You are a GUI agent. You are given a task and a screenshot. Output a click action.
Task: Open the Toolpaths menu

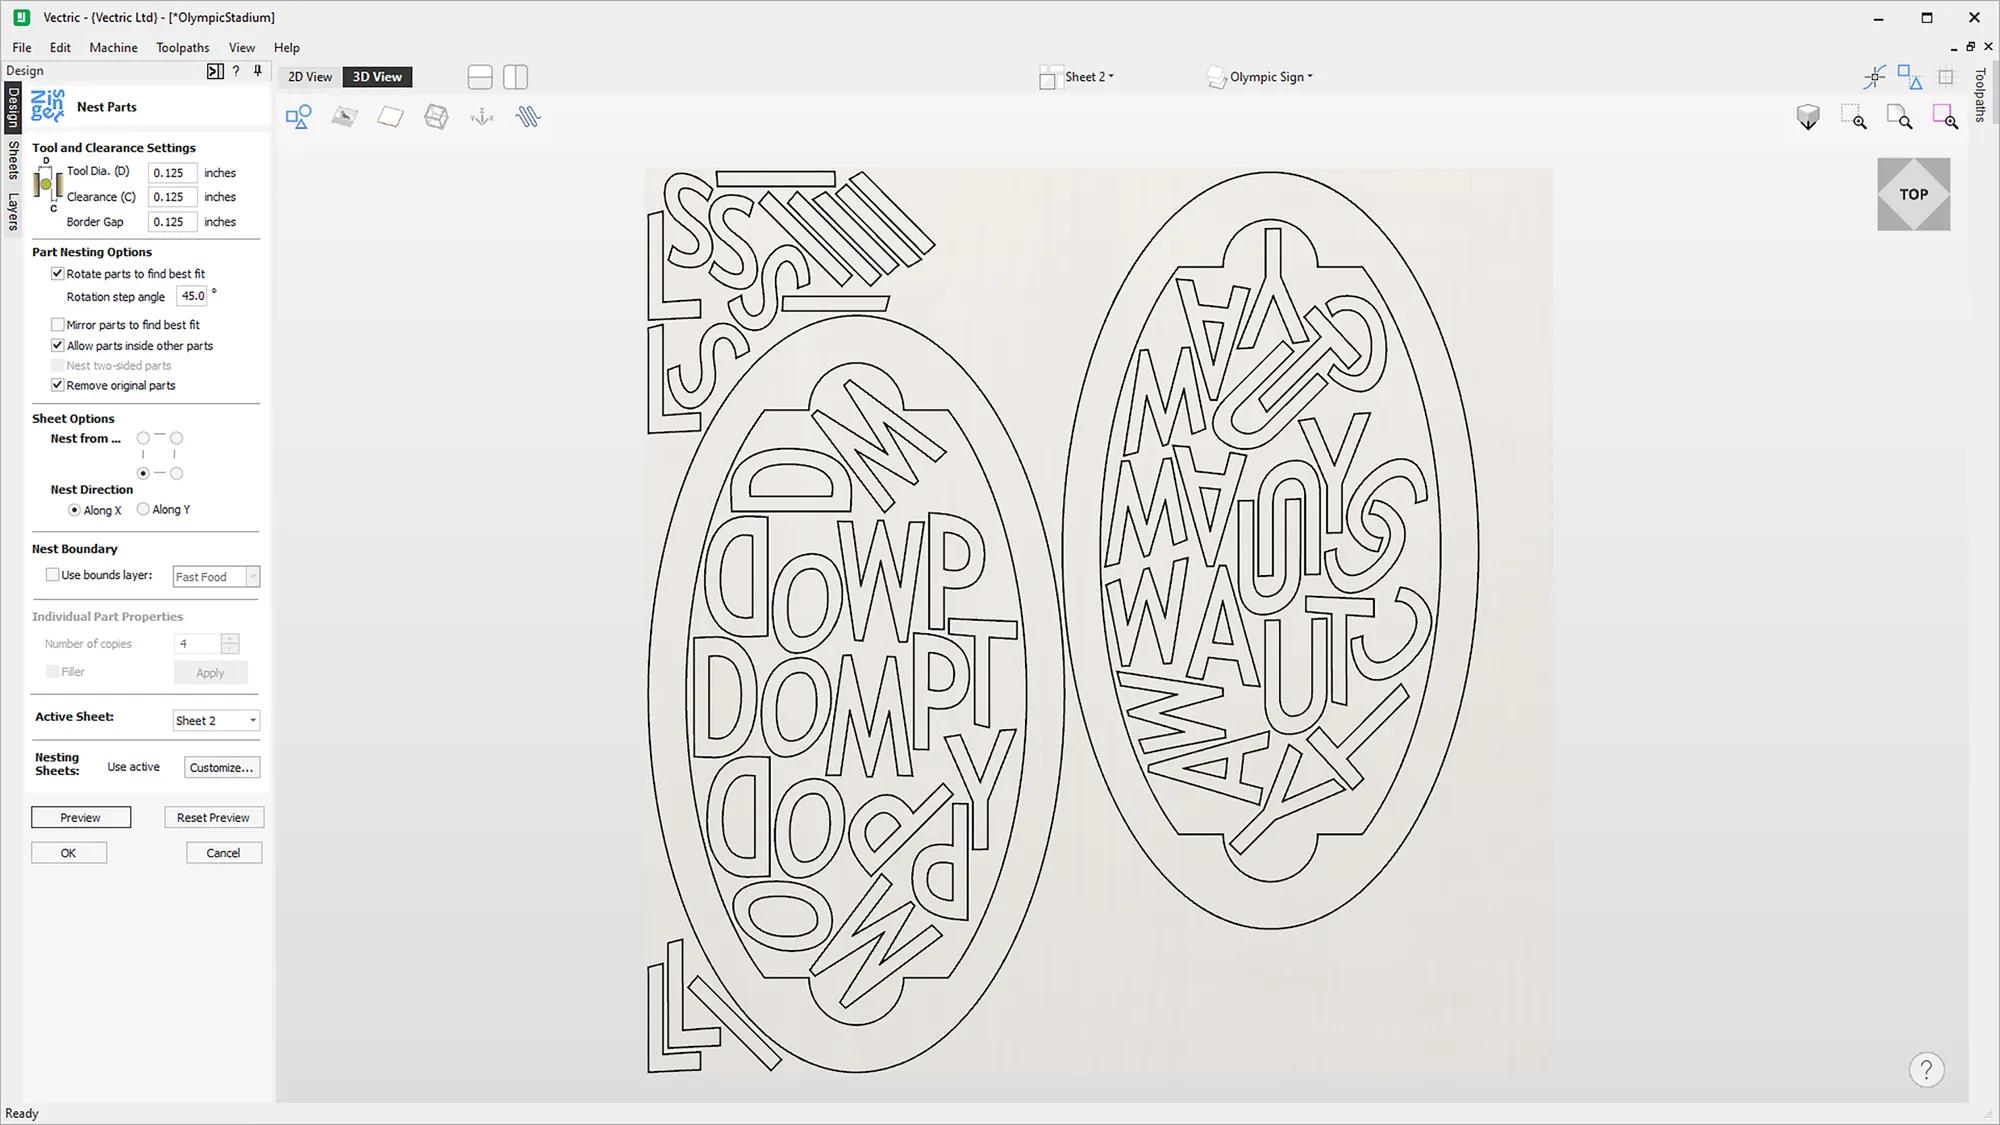(x=182, y=47)
